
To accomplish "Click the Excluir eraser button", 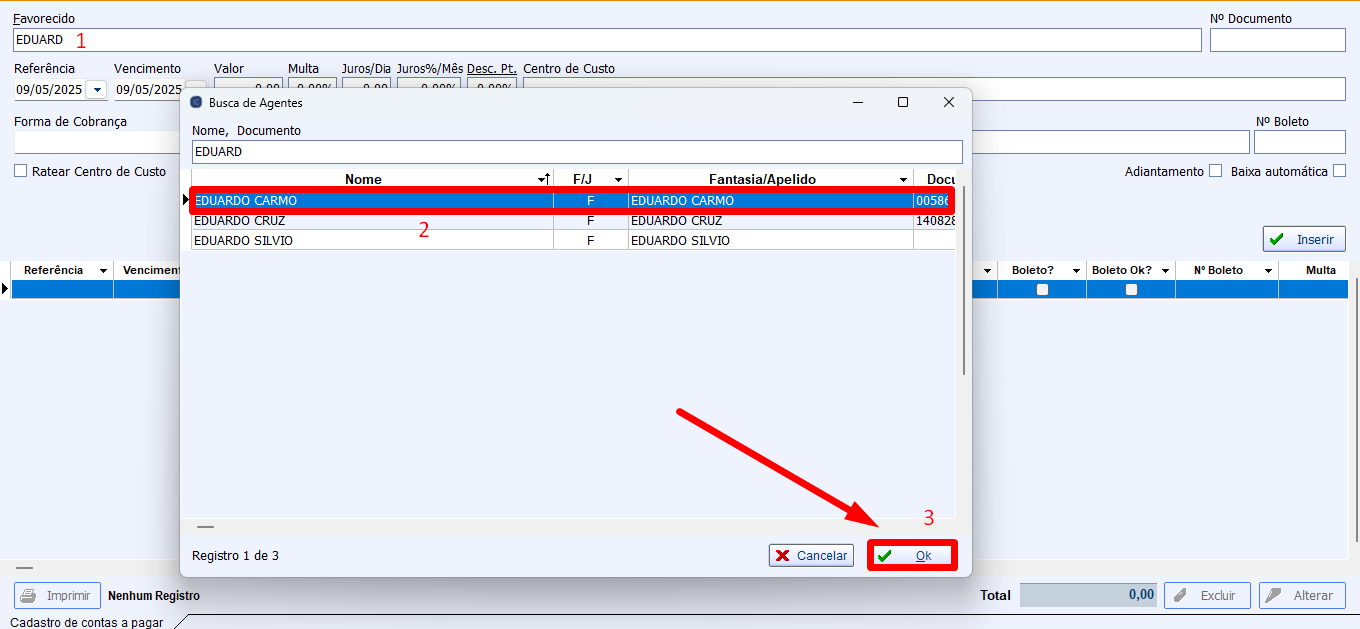I will tap(1207, 595).
